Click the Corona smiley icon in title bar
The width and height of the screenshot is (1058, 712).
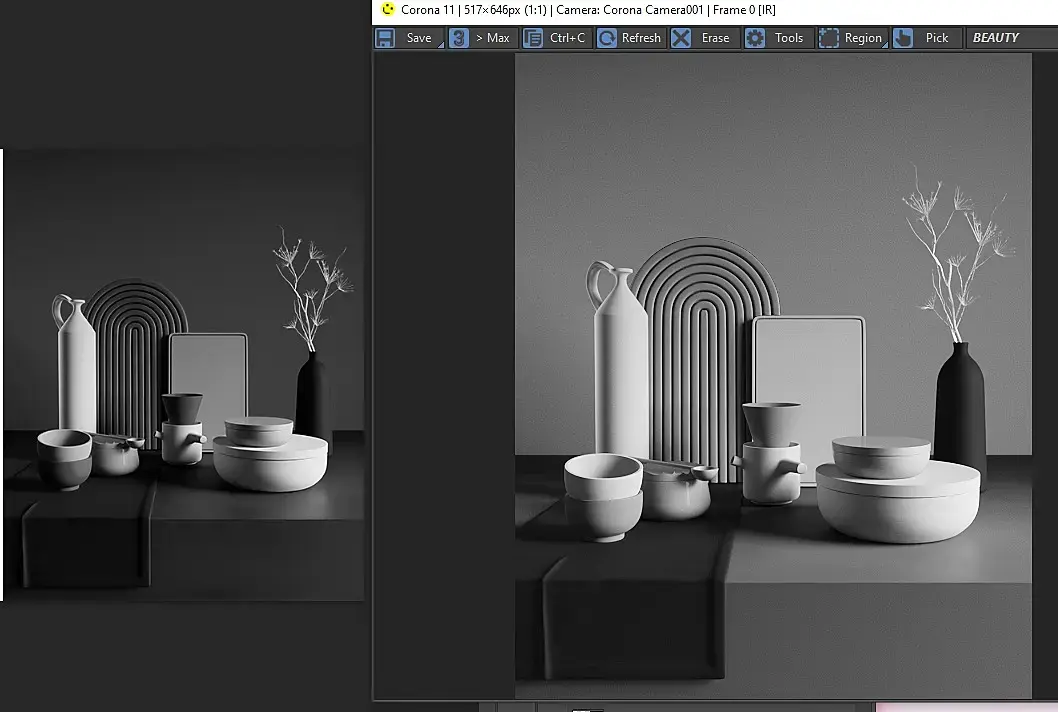(x=387, y=9)
